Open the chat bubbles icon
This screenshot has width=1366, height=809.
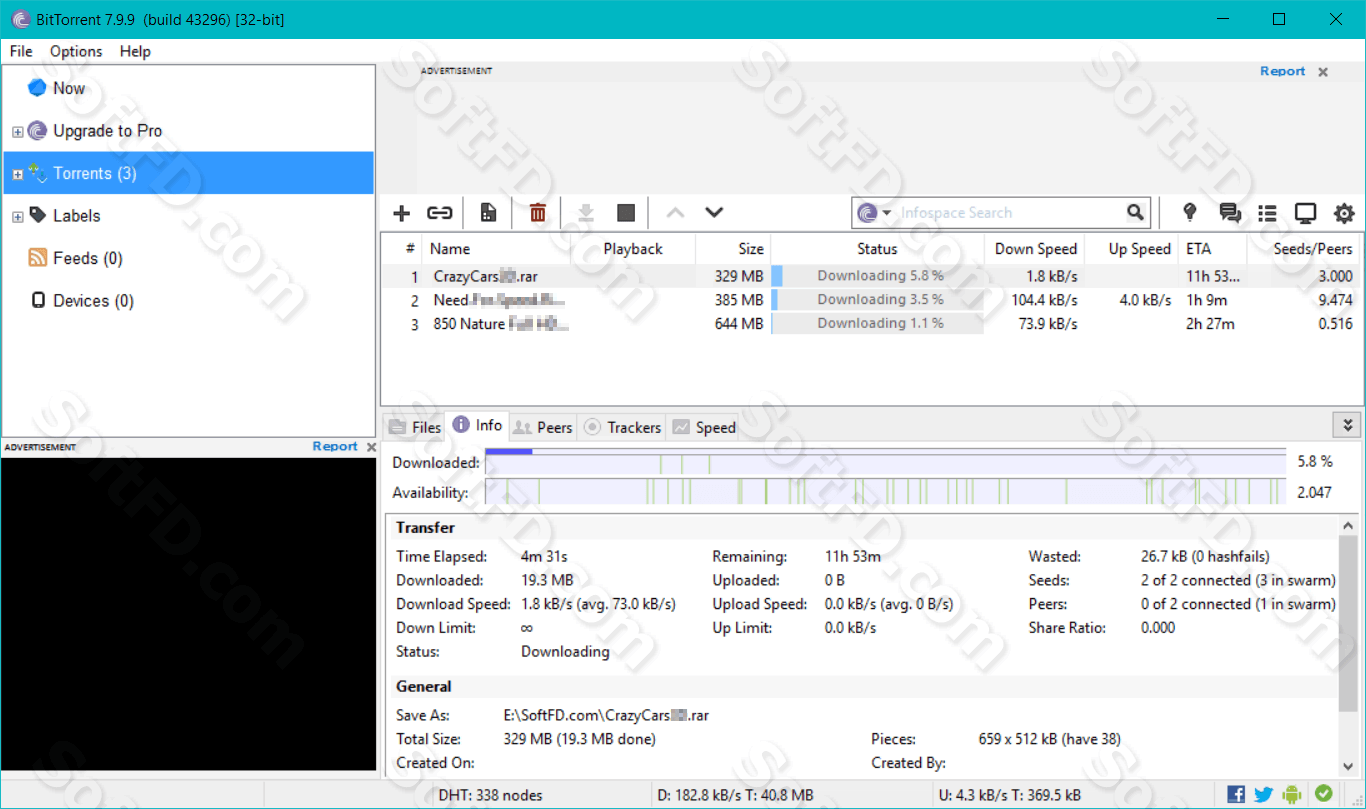pyautogui.click(x=1230, y=213)
